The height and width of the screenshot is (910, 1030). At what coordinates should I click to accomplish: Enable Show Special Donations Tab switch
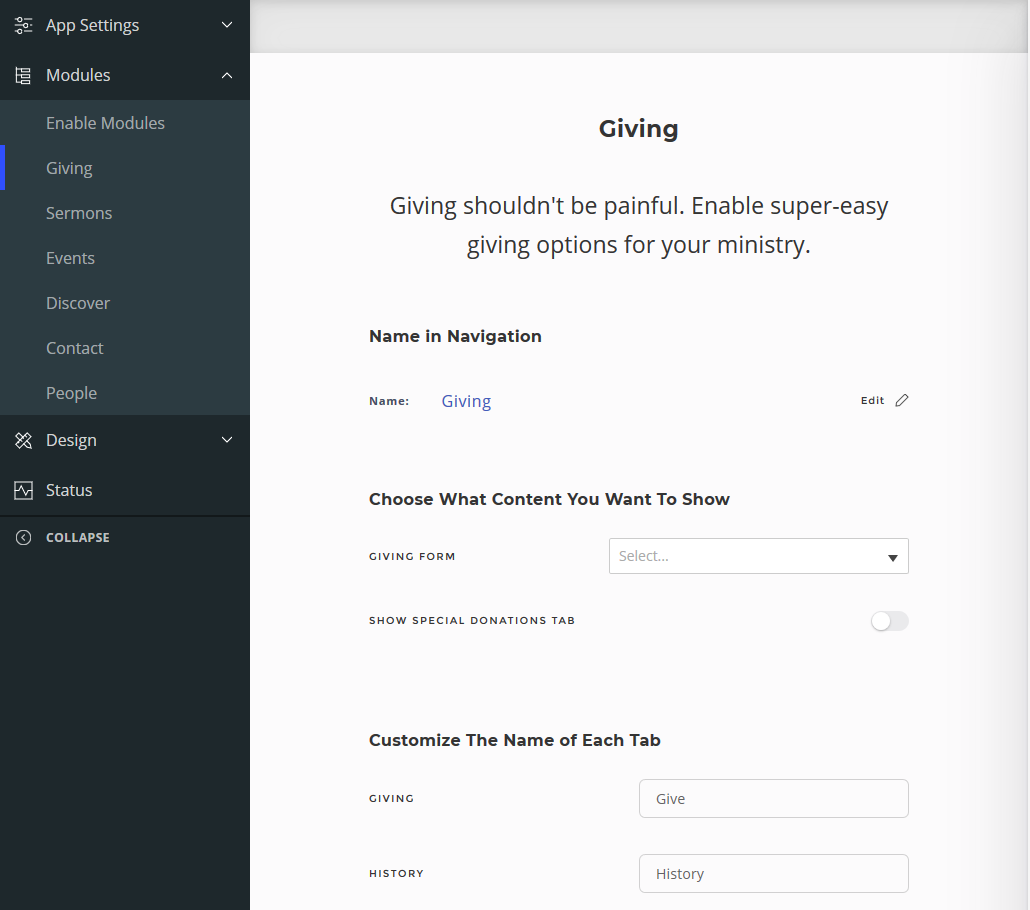pyautogui.click(x=889, y=621)
